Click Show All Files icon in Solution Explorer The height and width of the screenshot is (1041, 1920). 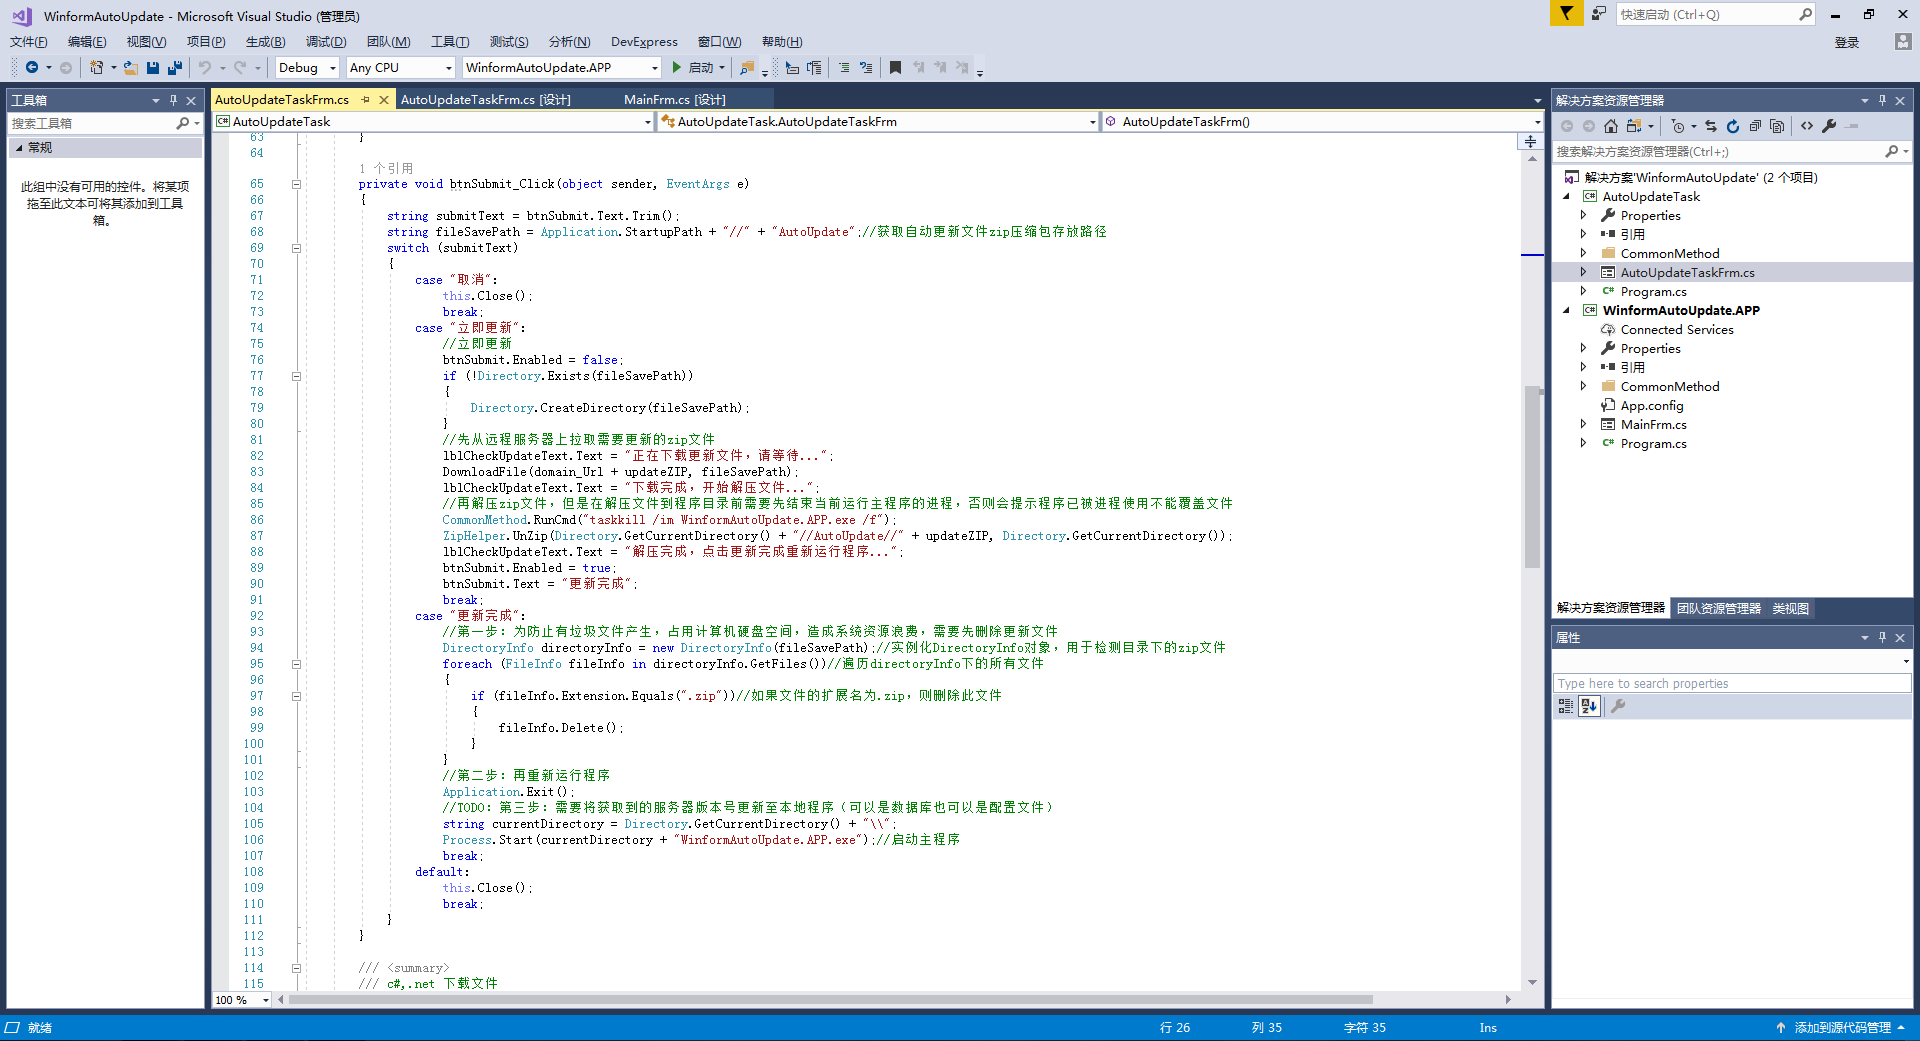pos(1777,126)
